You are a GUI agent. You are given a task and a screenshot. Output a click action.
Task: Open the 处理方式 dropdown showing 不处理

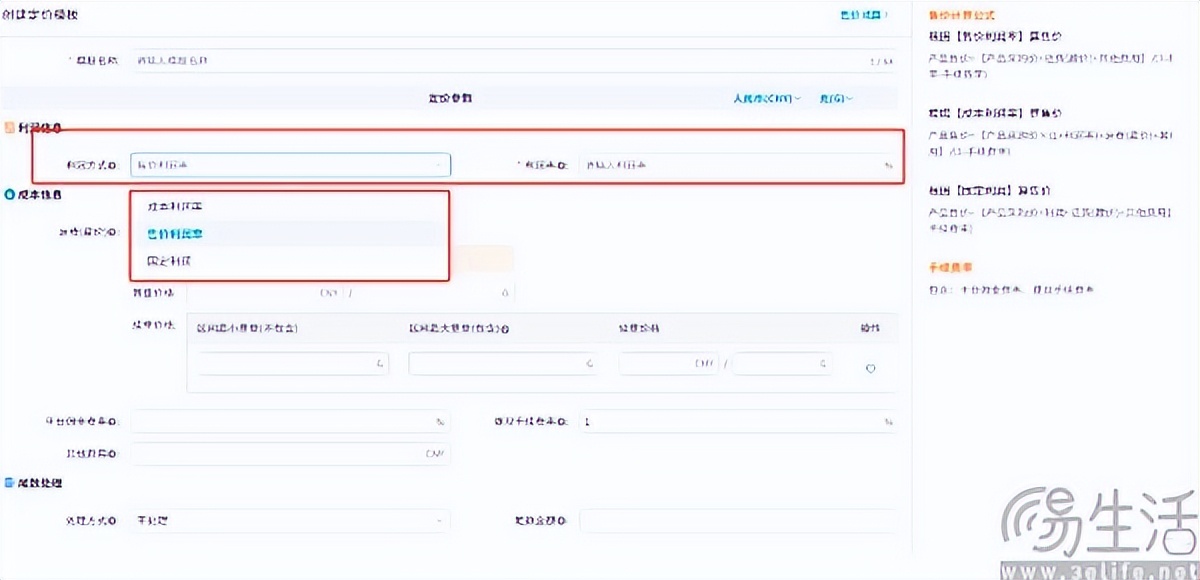[x=290, y=521]
